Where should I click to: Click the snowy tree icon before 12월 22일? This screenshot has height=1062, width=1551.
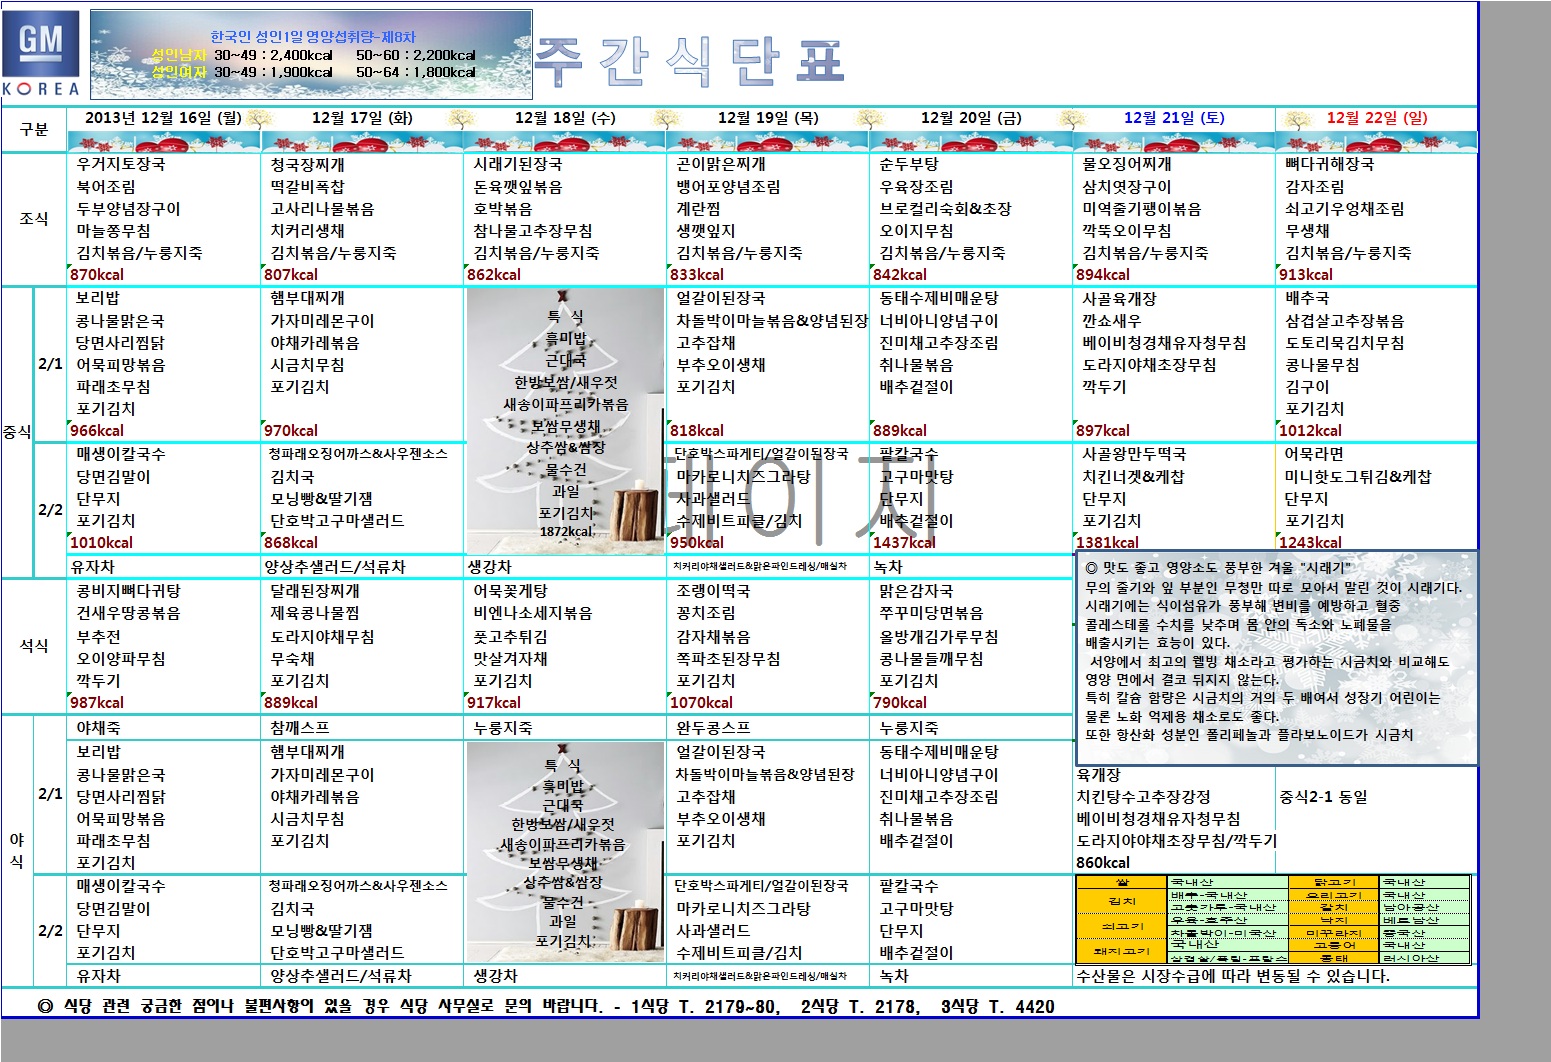1296,119
